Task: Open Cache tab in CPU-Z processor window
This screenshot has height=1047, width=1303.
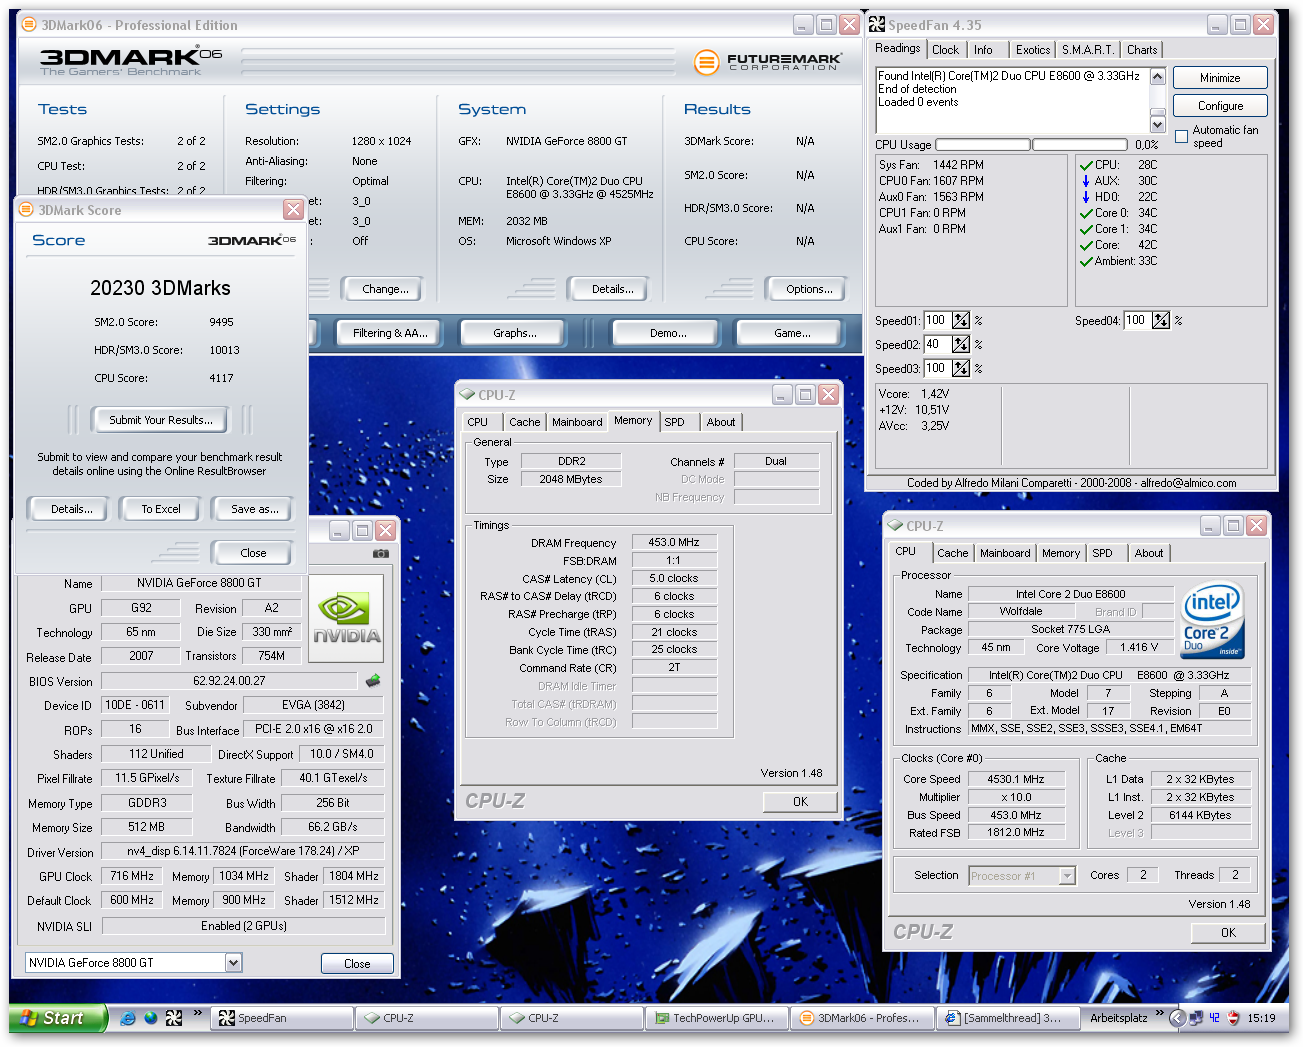Action: click(x=952, y=553)
